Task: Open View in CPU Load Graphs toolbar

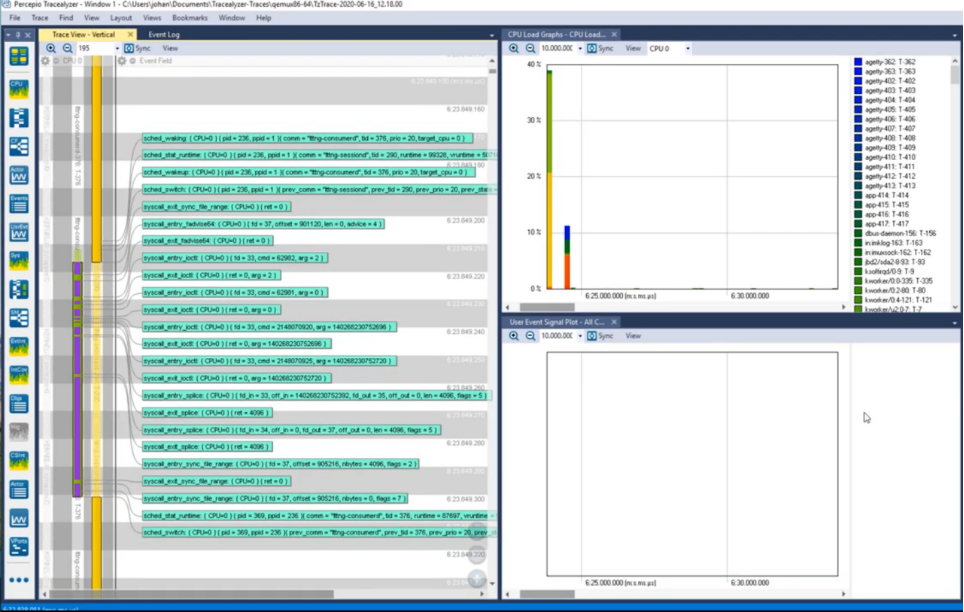Action: click(x=633, y=48)
